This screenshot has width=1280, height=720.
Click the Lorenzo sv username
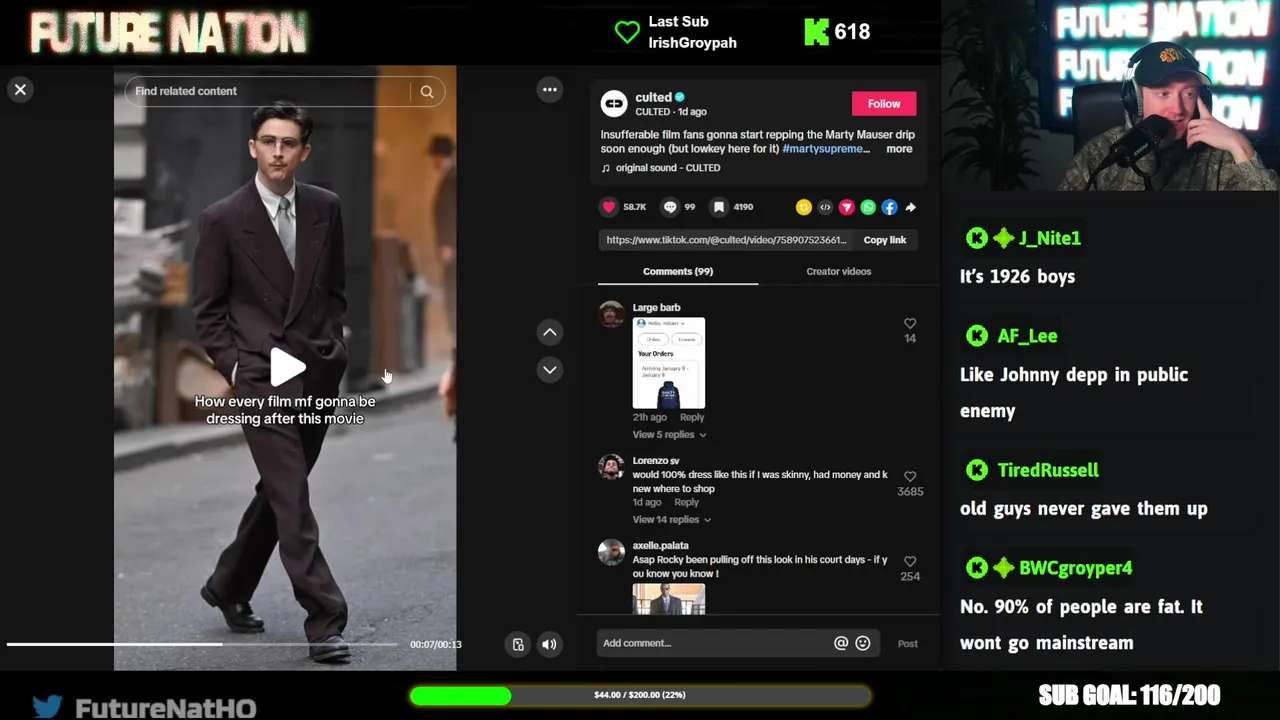pos(656,461)
